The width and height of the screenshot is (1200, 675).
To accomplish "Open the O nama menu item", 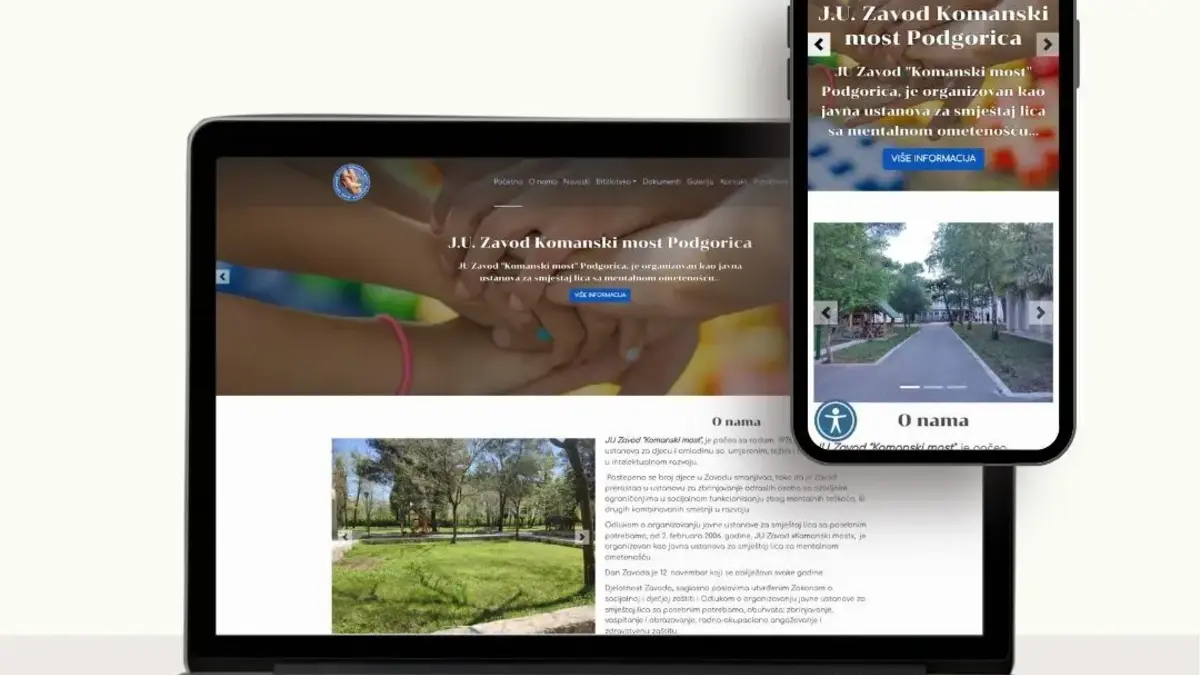I will (543, 182).
